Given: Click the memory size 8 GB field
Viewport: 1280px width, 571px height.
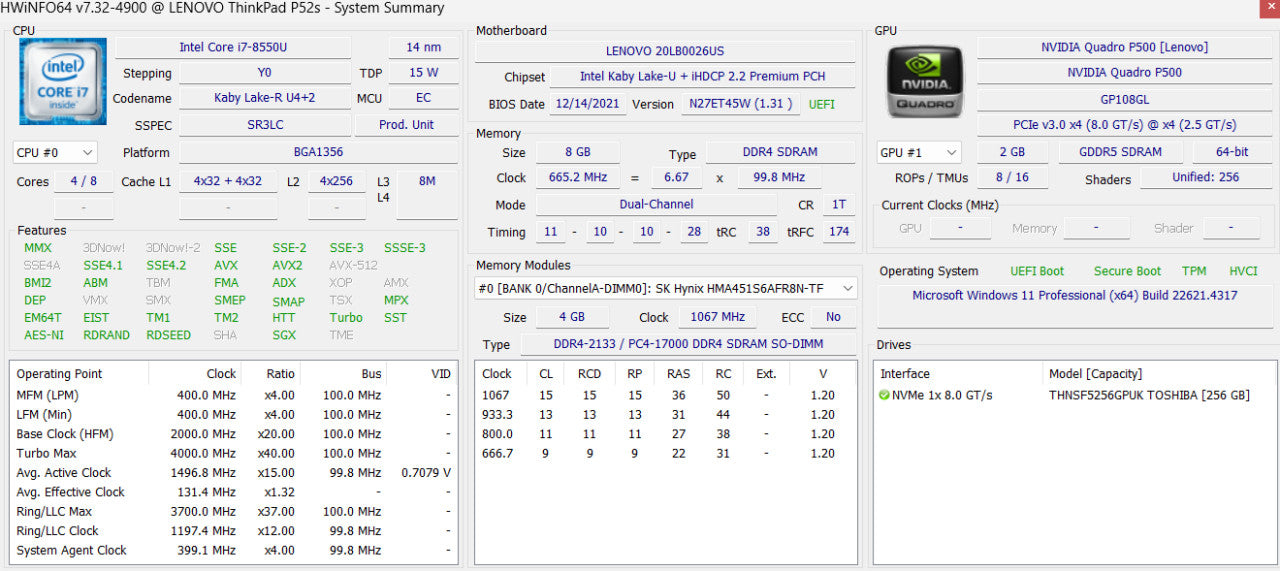Looking at the screenshot, I should click(x=576, y=152).
